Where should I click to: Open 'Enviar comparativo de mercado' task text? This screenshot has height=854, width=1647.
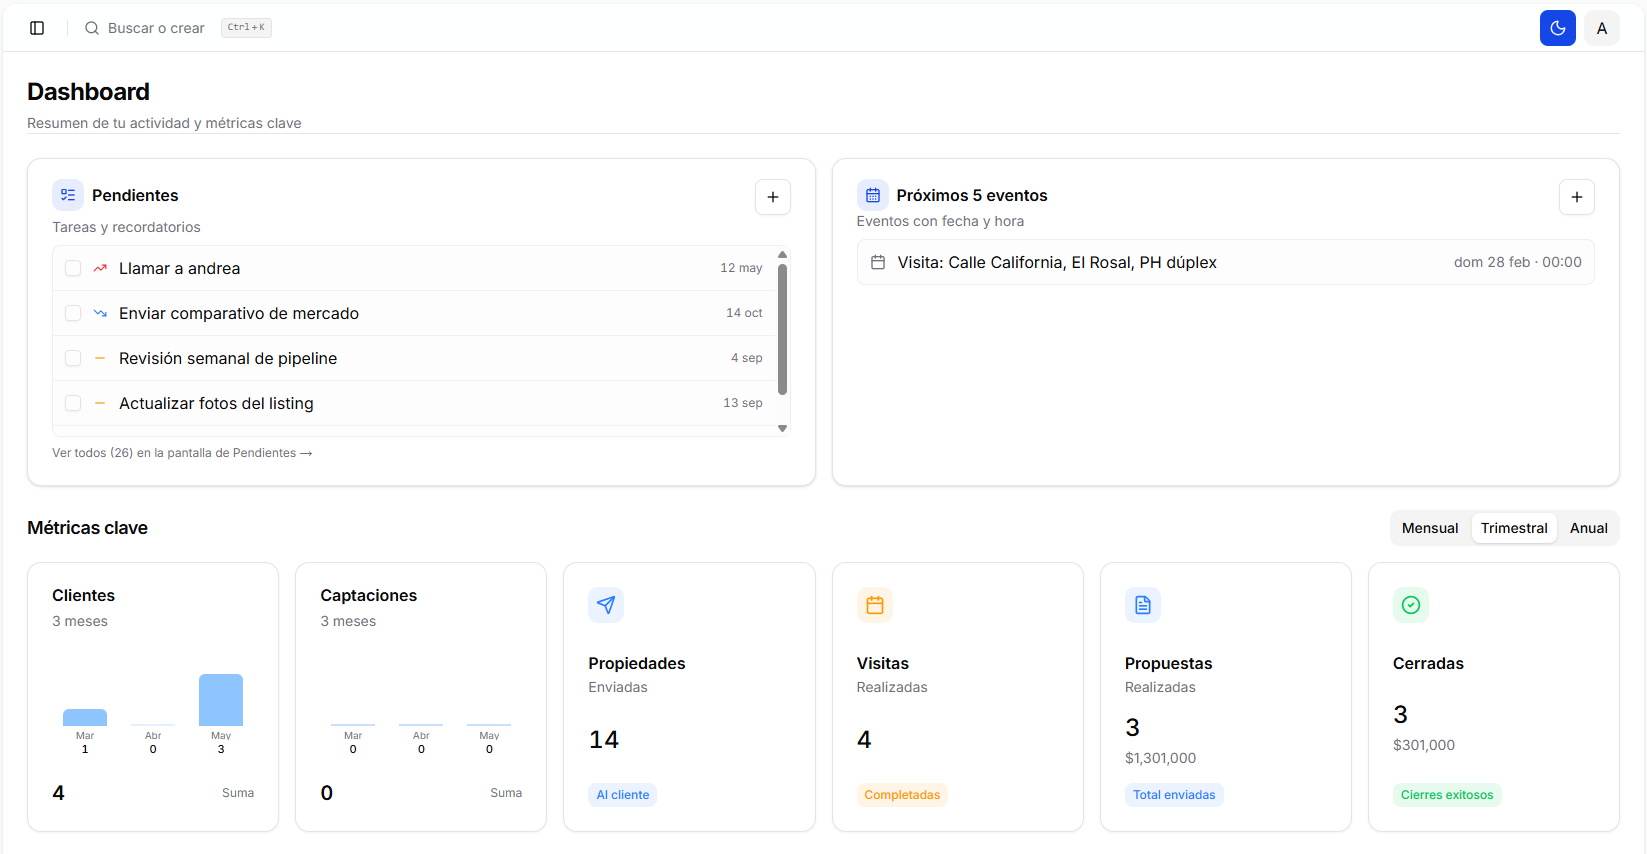pyautogui.click(x=239, y=313)
